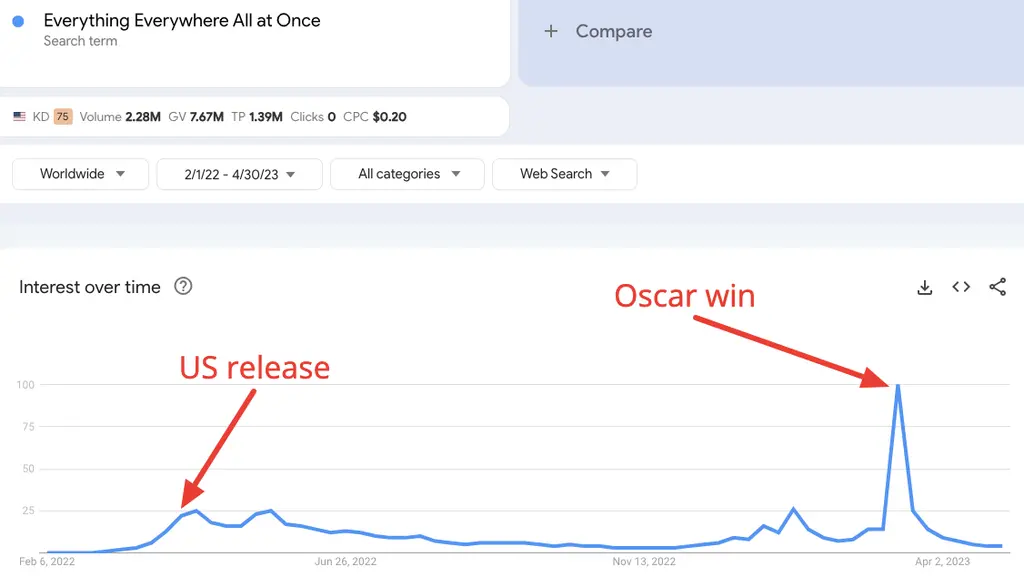The image size is (1024, 577).
Task: Open the 2/1/22 - 4/30/23 date range dropdown
Action: [240, 174]
